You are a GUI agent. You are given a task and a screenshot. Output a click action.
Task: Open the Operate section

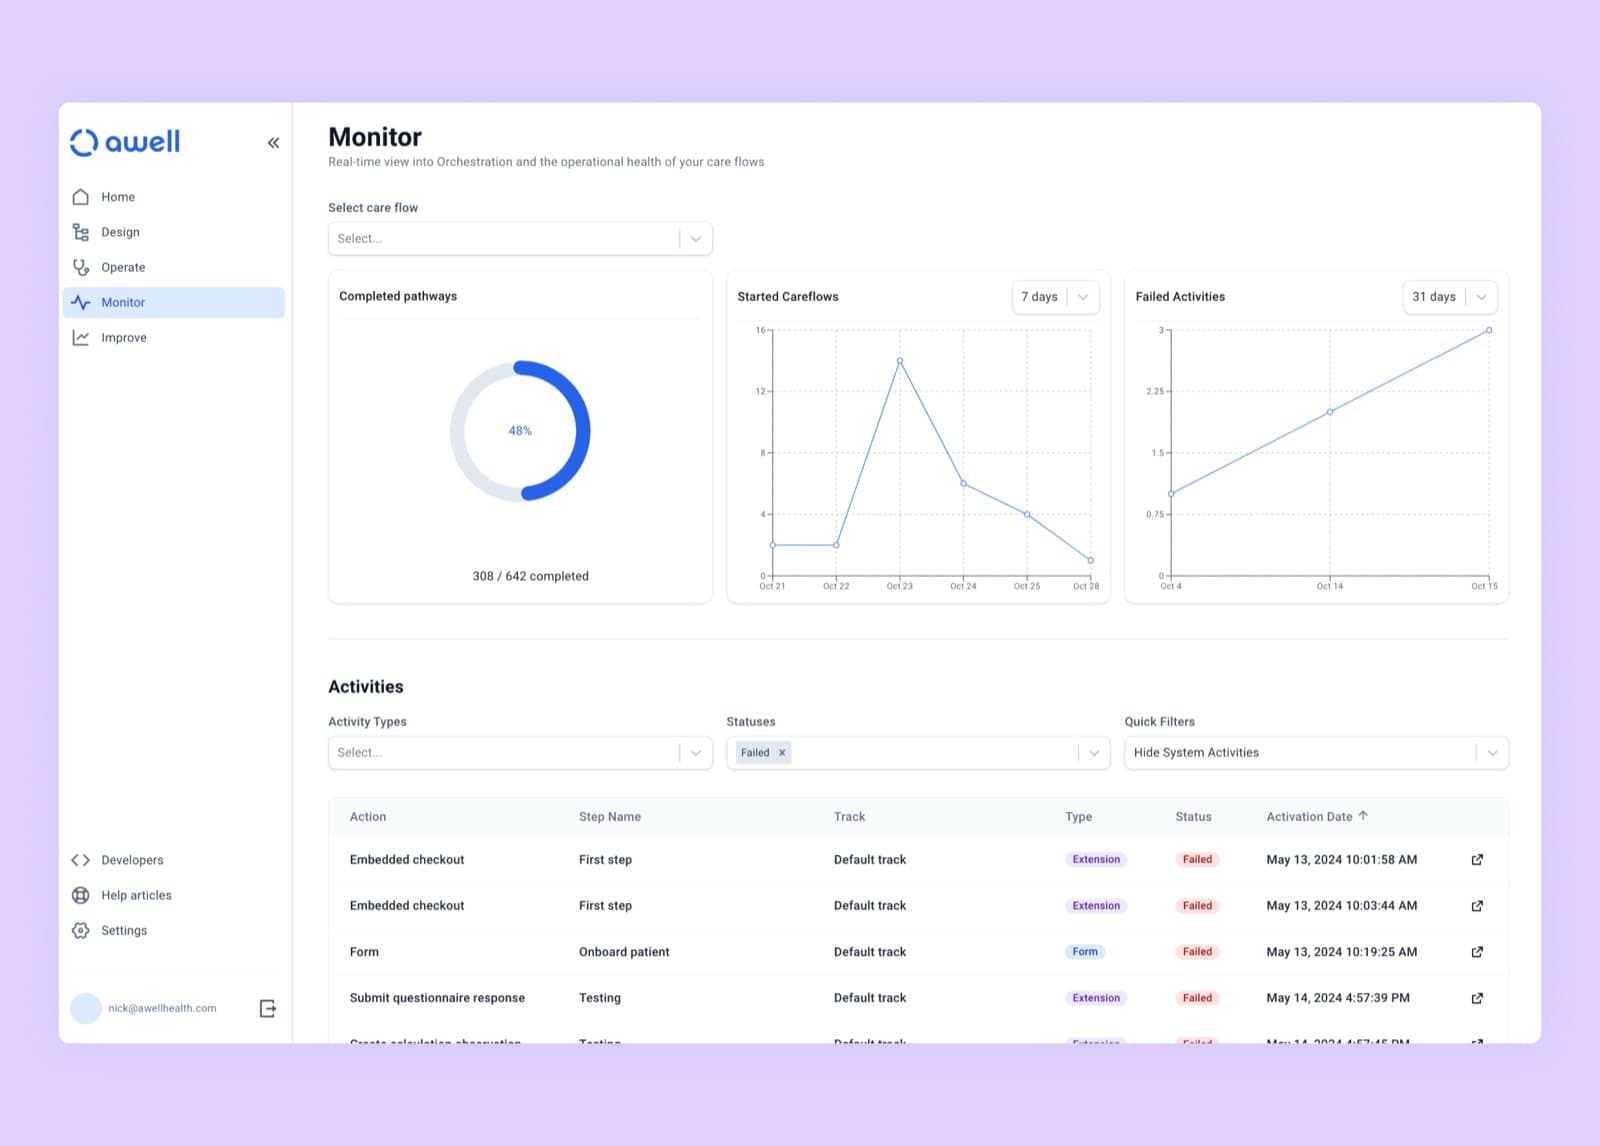[174, 267]
